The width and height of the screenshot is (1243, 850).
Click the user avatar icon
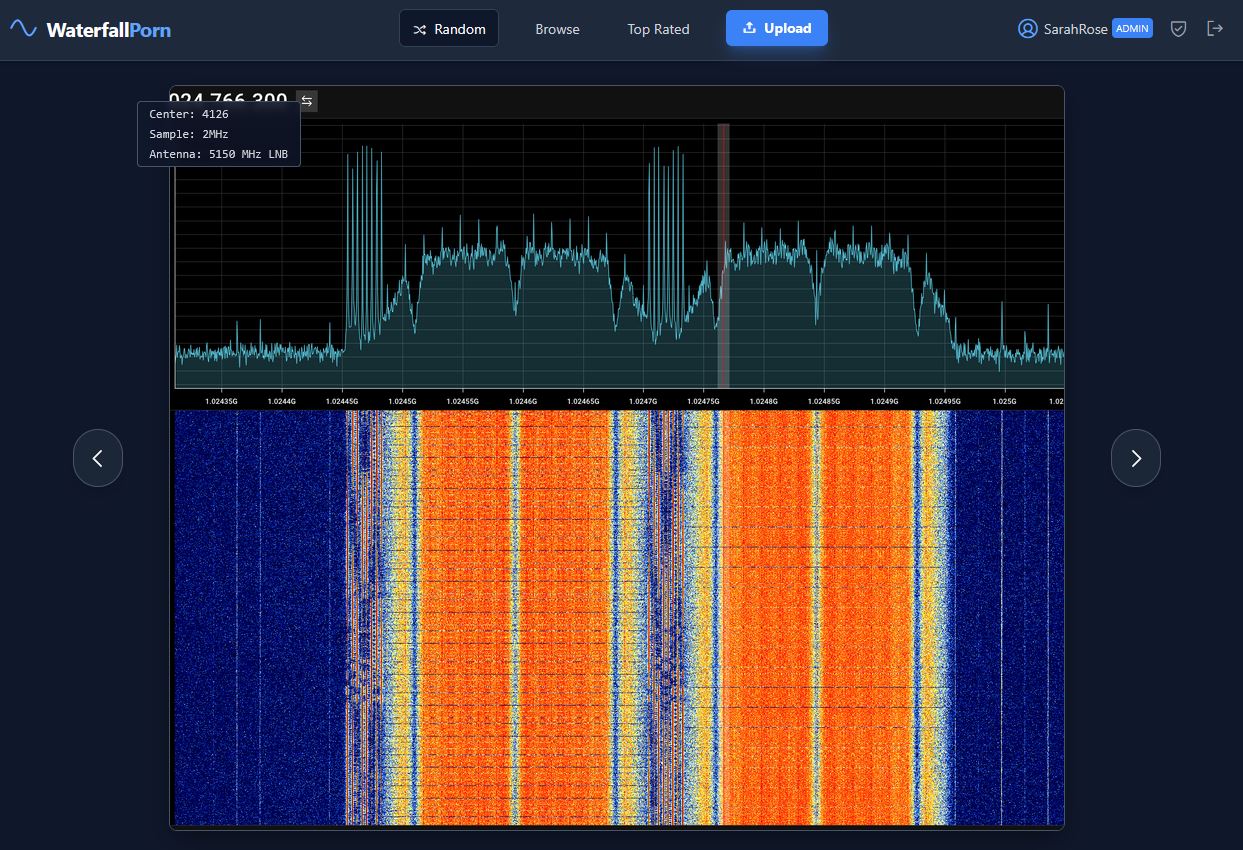tap(1027, 29)
